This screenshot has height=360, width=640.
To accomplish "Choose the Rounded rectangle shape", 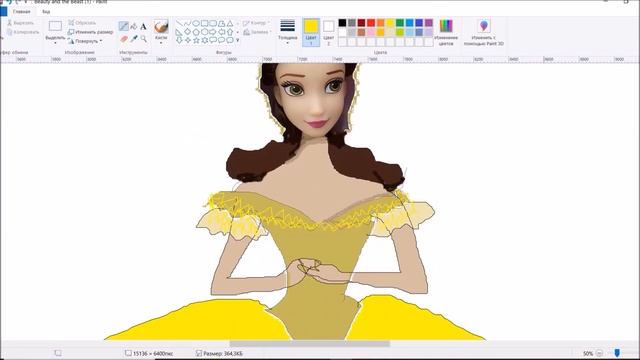I will (213, 23).
